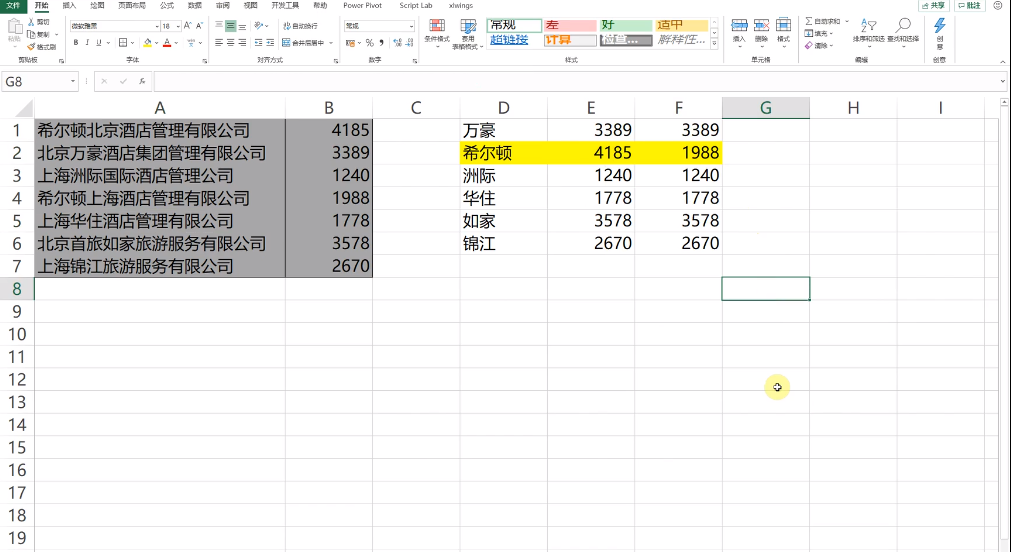Click Merge and Center (合并后居中)

pyautogui.click(x=304, y=43)
